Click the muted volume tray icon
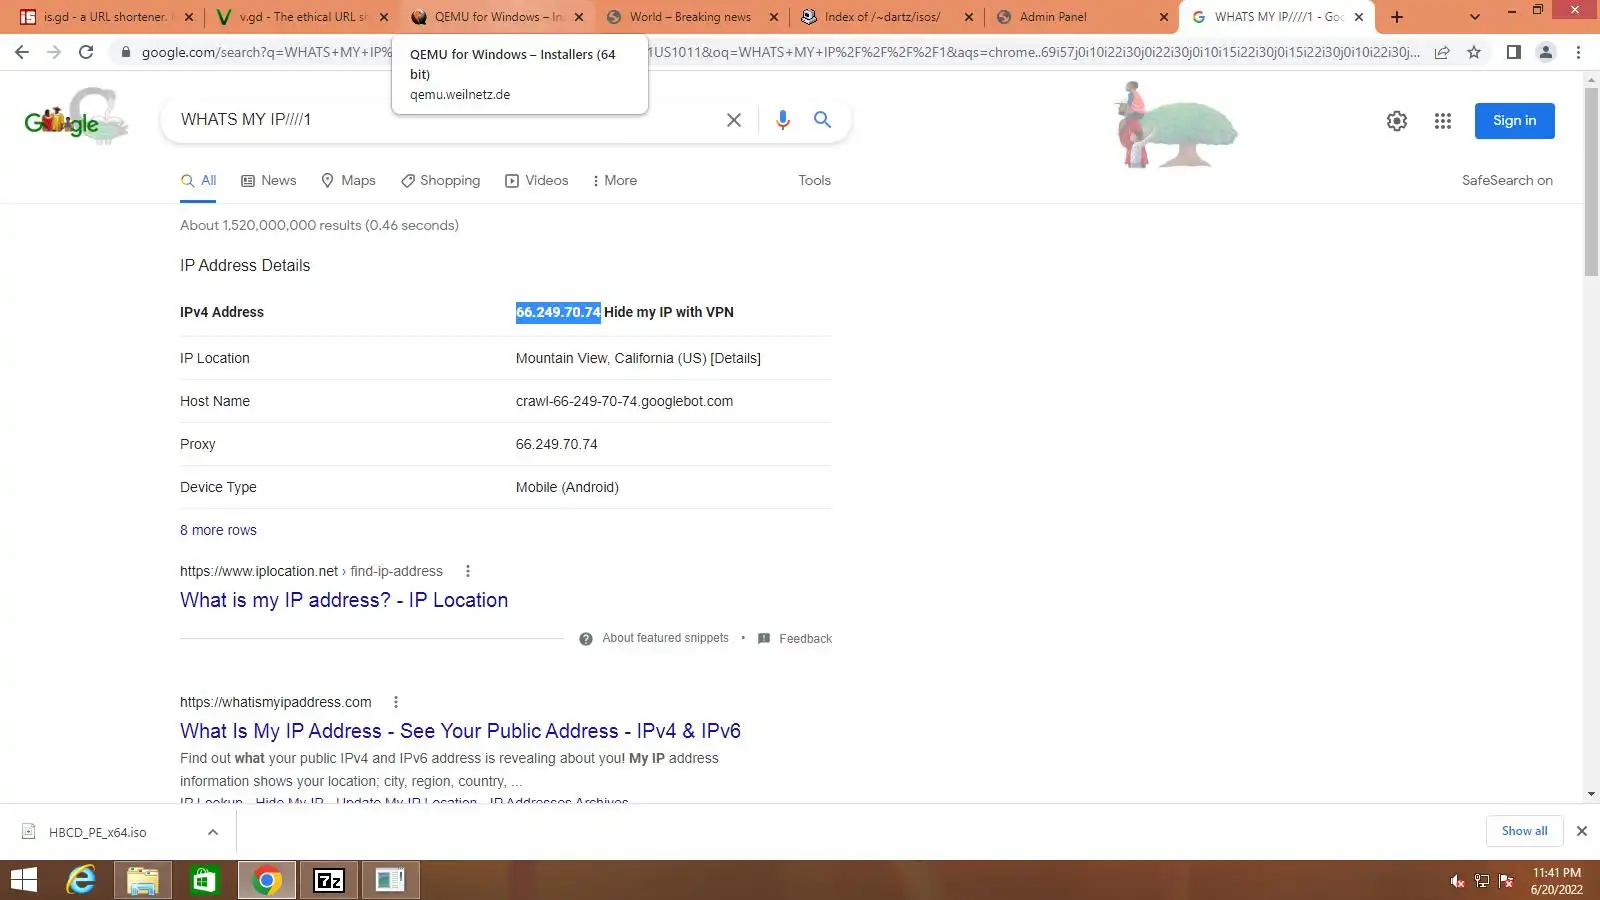The width and height of the screenshot is (1600, 900). pos(1457,881)
